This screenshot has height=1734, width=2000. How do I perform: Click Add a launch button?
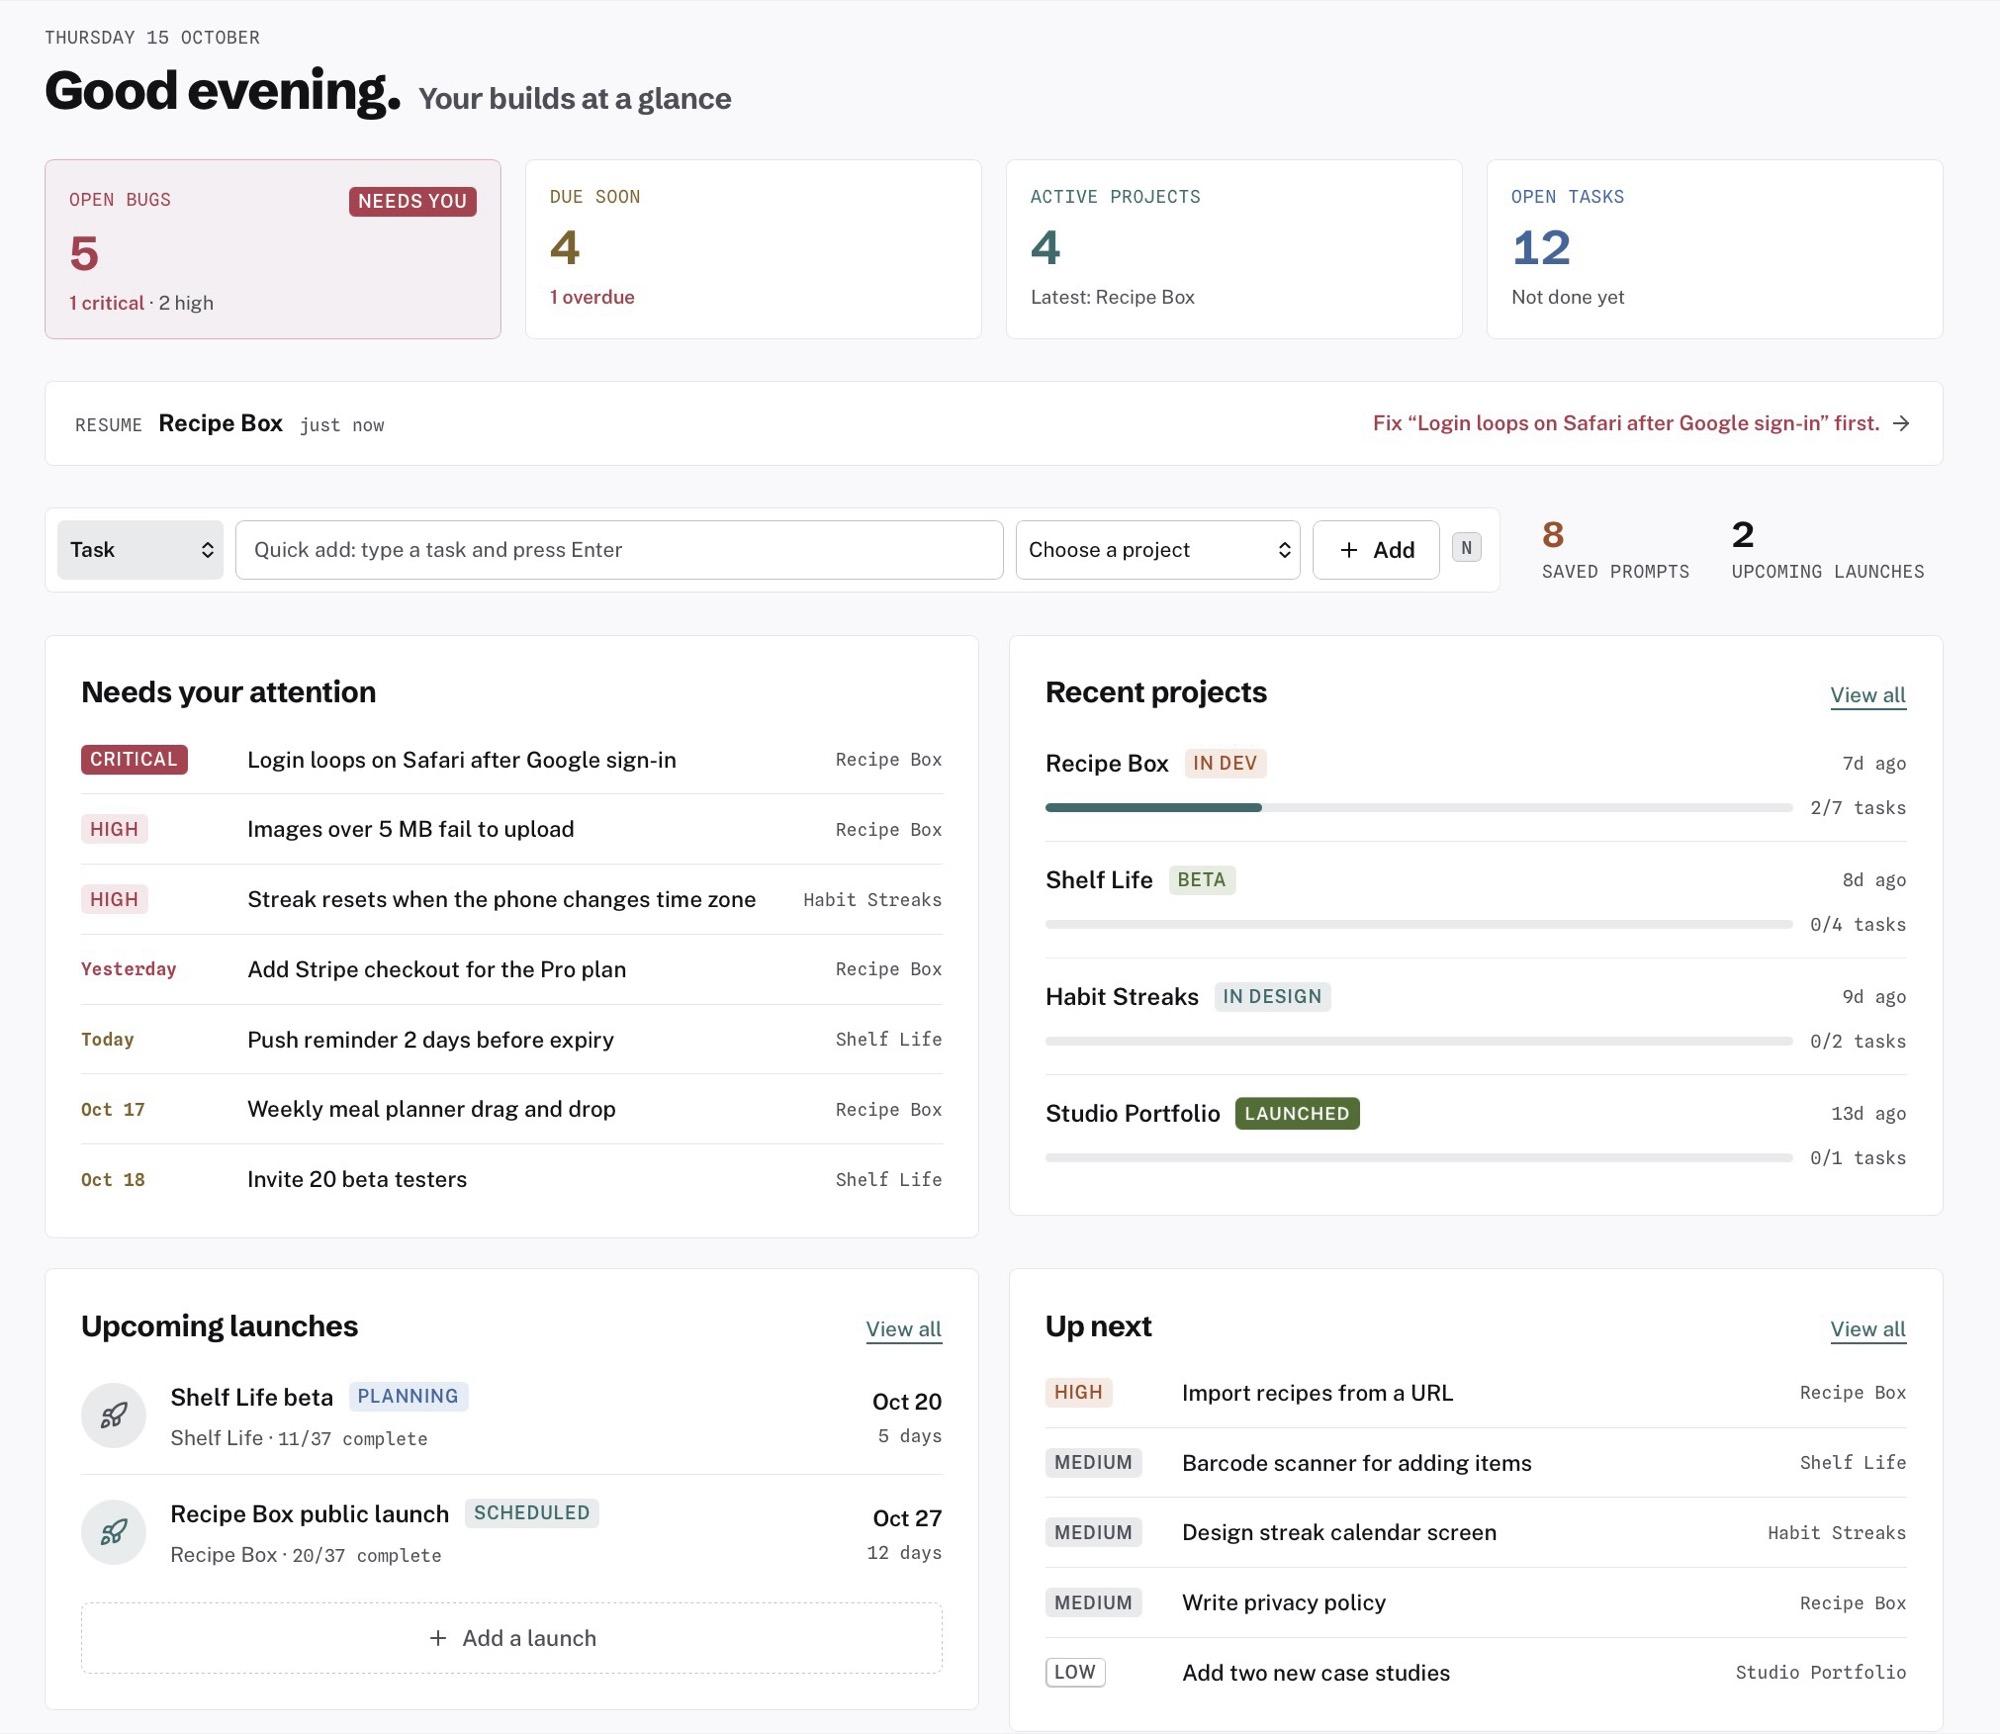coord(512,1638)
